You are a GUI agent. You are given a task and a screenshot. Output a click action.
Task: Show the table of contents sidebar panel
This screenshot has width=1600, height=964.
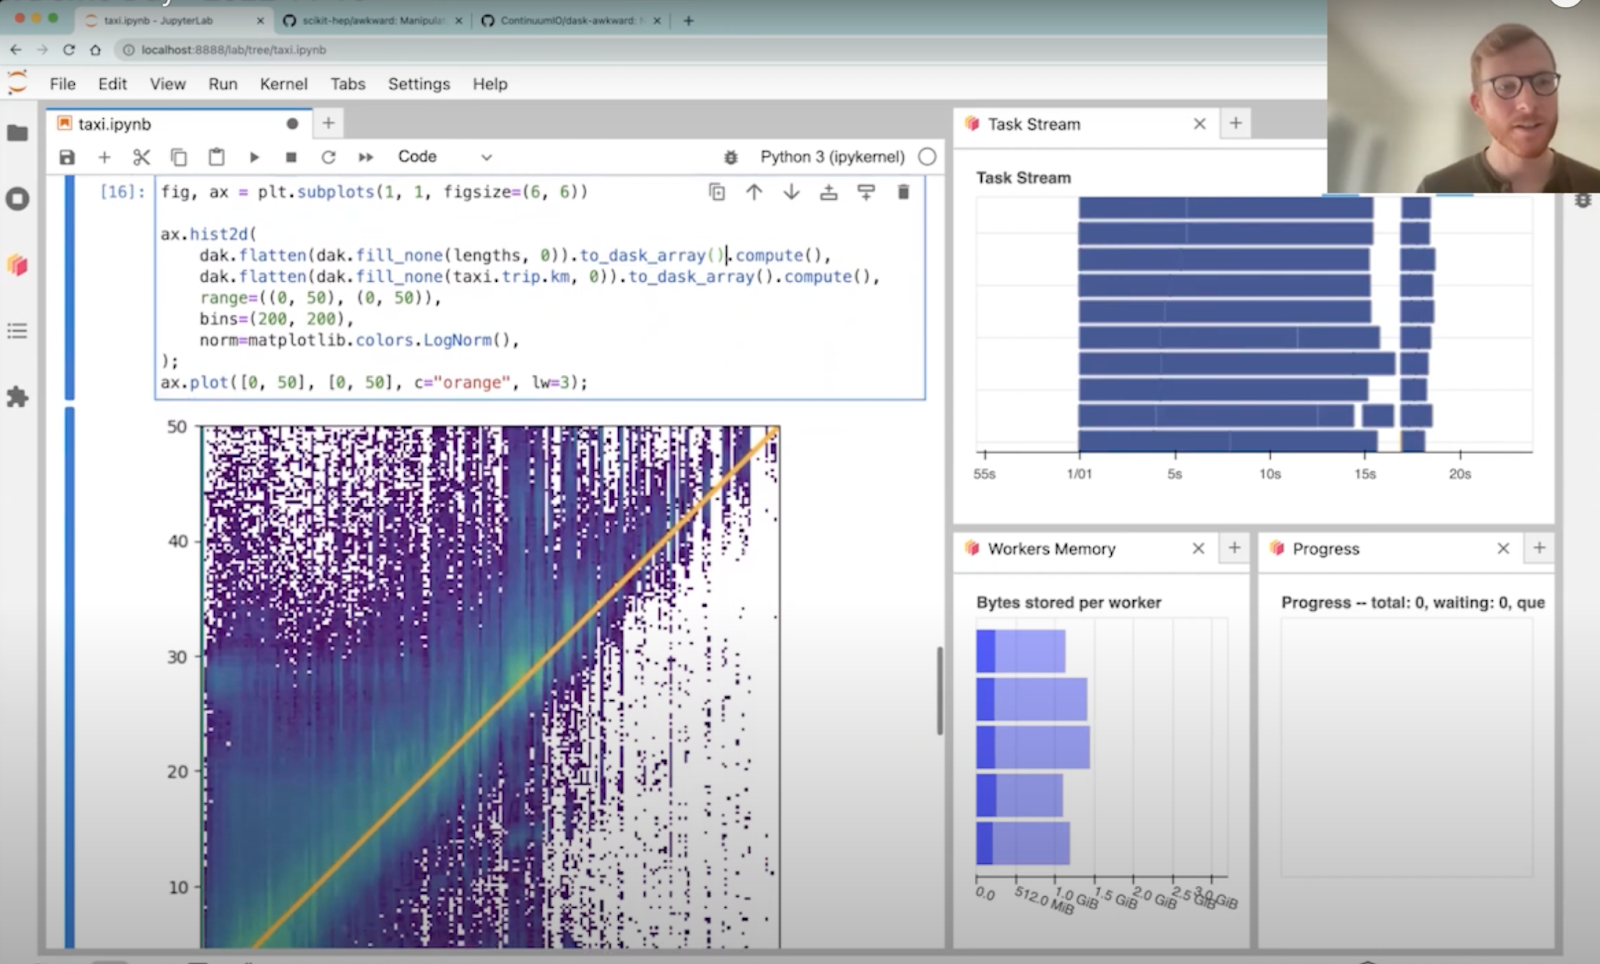18,331
